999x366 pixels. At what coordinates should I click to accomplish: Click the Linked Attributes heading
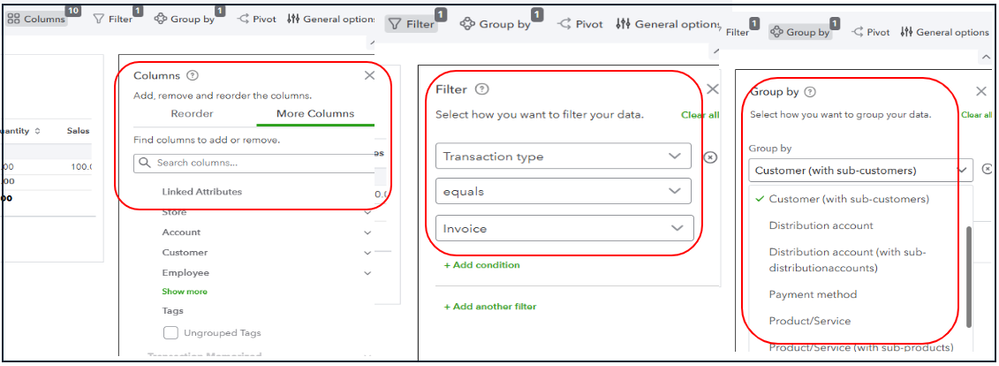click(x=201, y=191)
